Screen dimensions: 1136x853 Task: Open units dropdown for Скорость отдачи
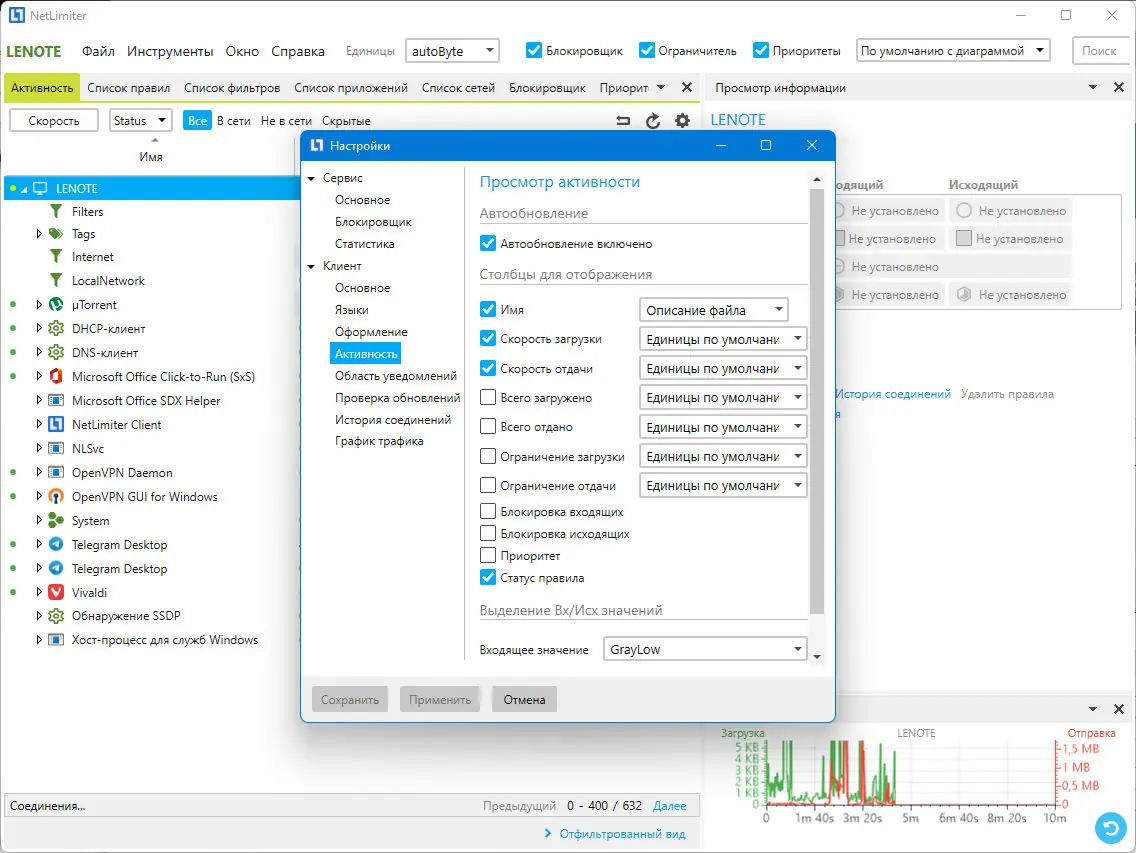click(x=723, y=368)
